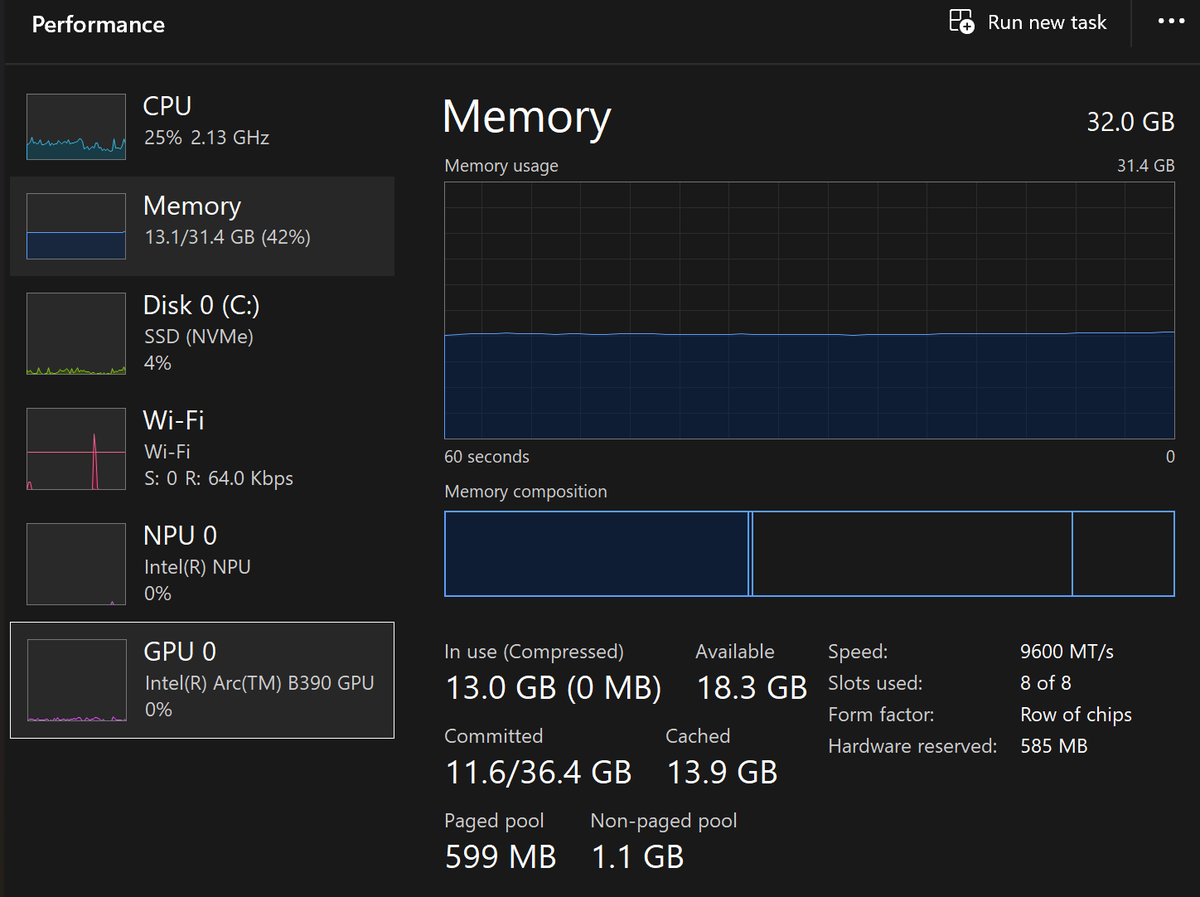Click the Run new task label
Screen dimensions: 1200x897
tap(1047, 22)
